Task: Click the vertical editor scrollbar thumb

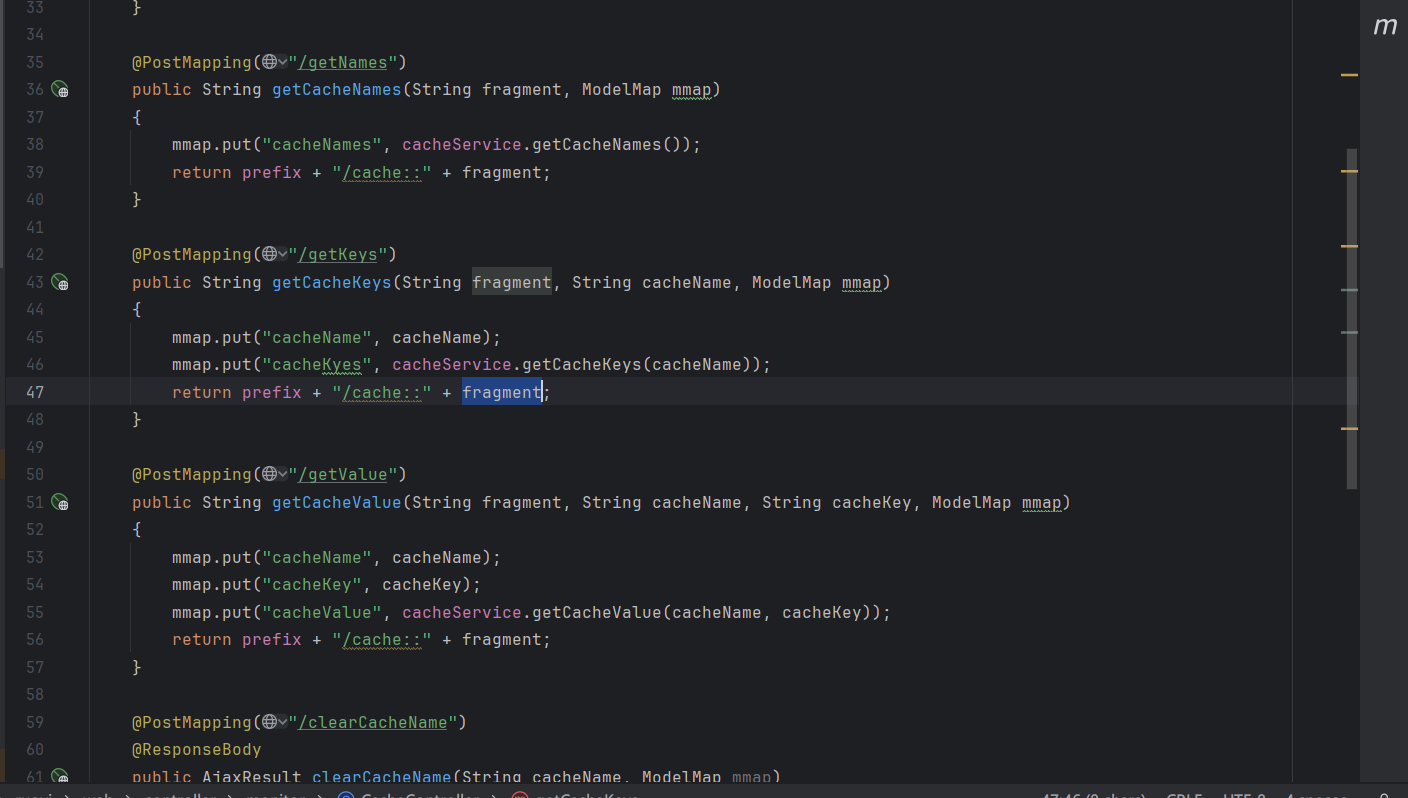Action: pos(1352,319)
